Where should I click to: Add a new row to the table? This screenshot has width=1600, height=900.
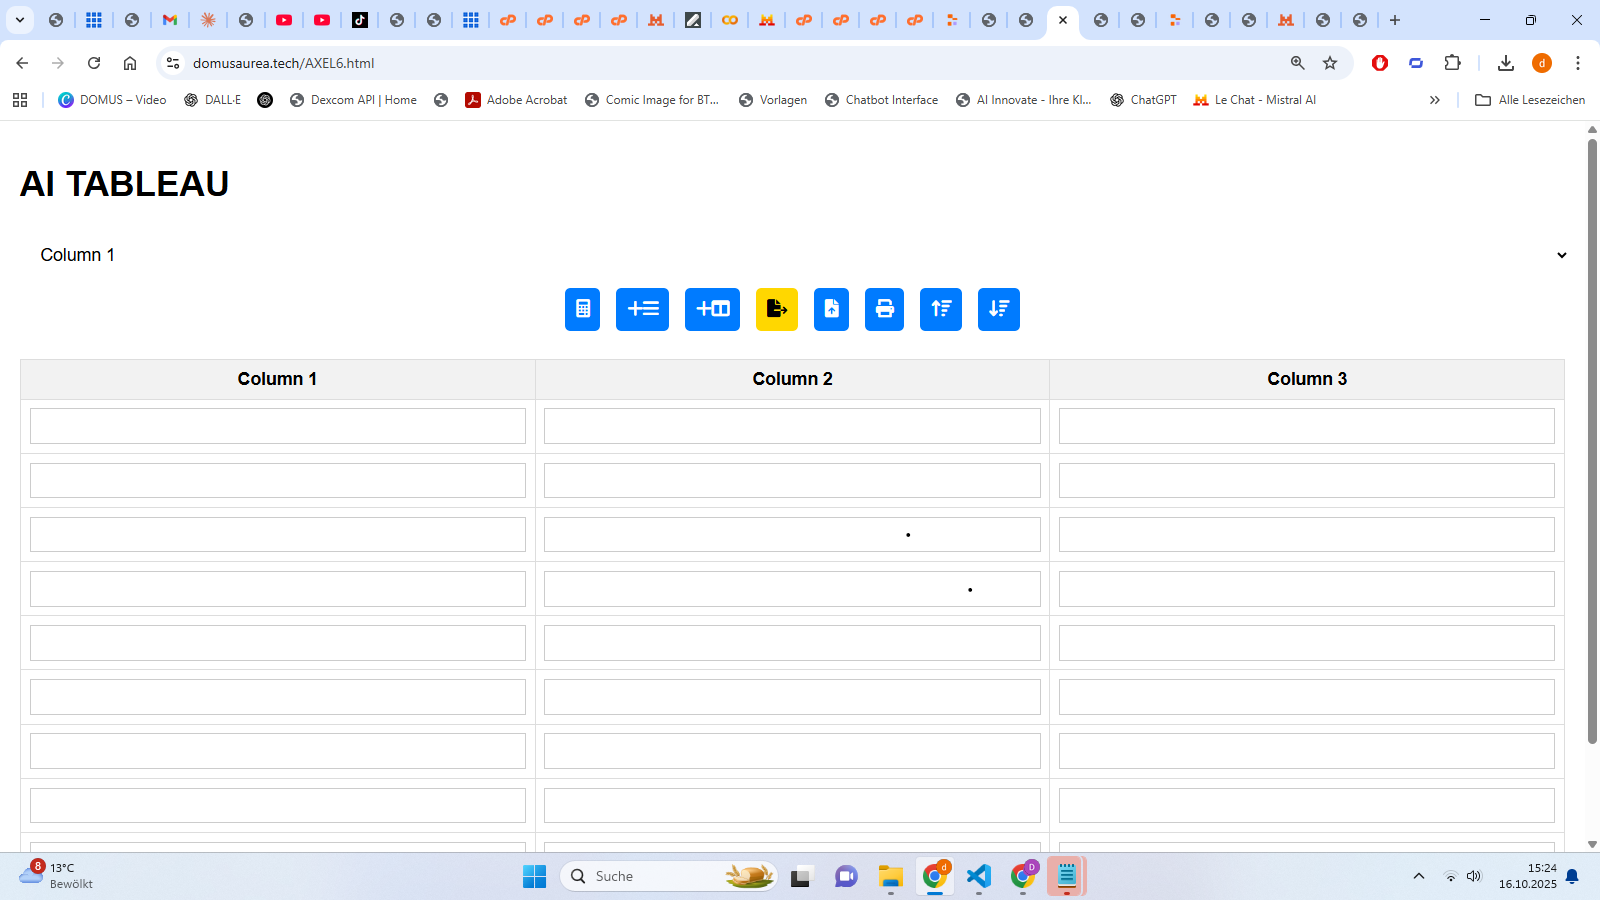pyautogui.click(x=642, y=309)
